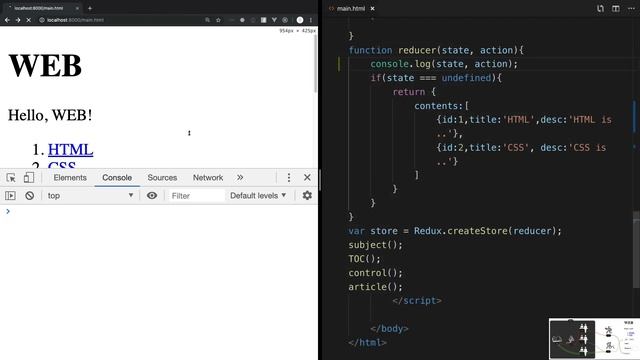Switch to the Elements tab

pos(70,178)
